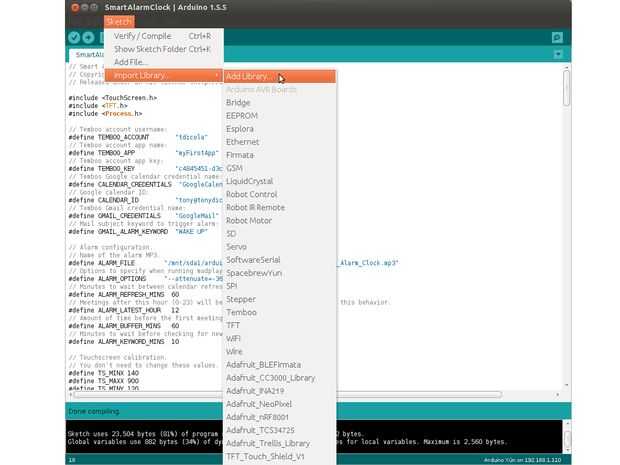620x465 pixels.
Task: Select the Robot Motor library
Action: 280,220
